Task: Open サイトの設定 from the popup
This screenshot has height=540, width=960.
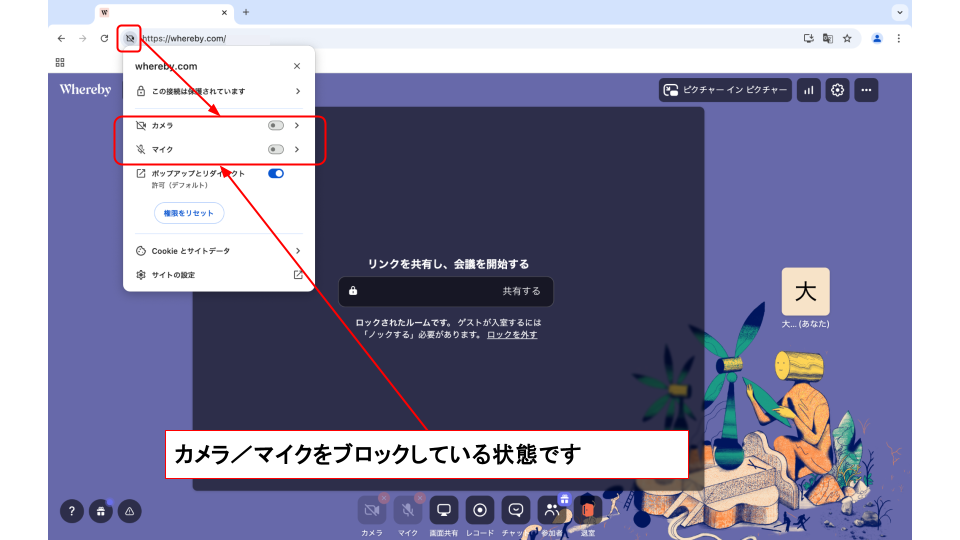Action: click(x=218, y=275)
